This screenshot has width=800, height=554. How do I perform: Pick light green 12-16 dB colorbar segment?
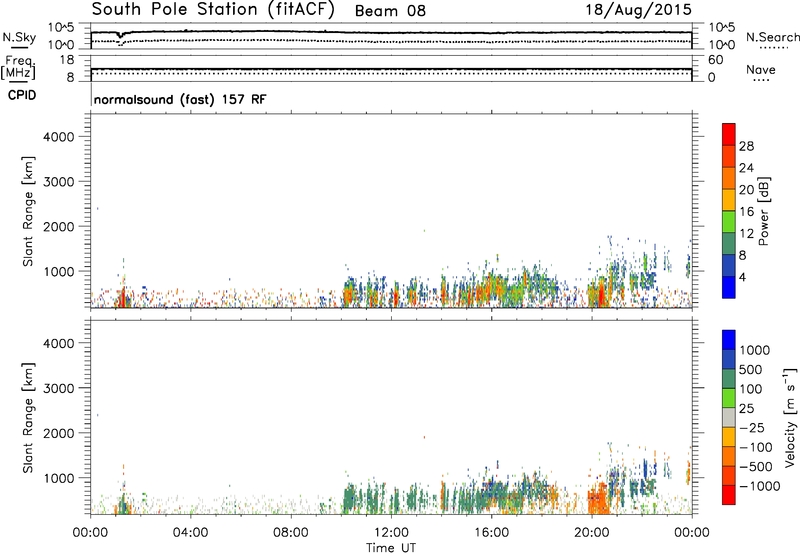[729, 221]
